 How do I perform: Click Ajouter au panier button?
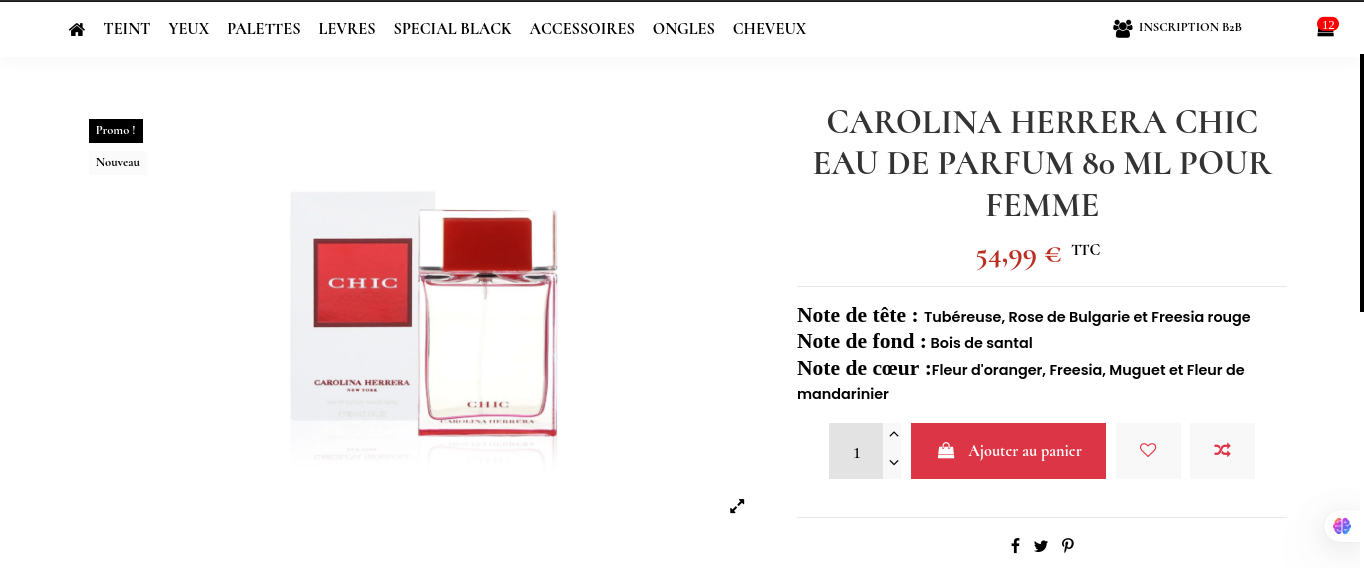(1008, 451)
